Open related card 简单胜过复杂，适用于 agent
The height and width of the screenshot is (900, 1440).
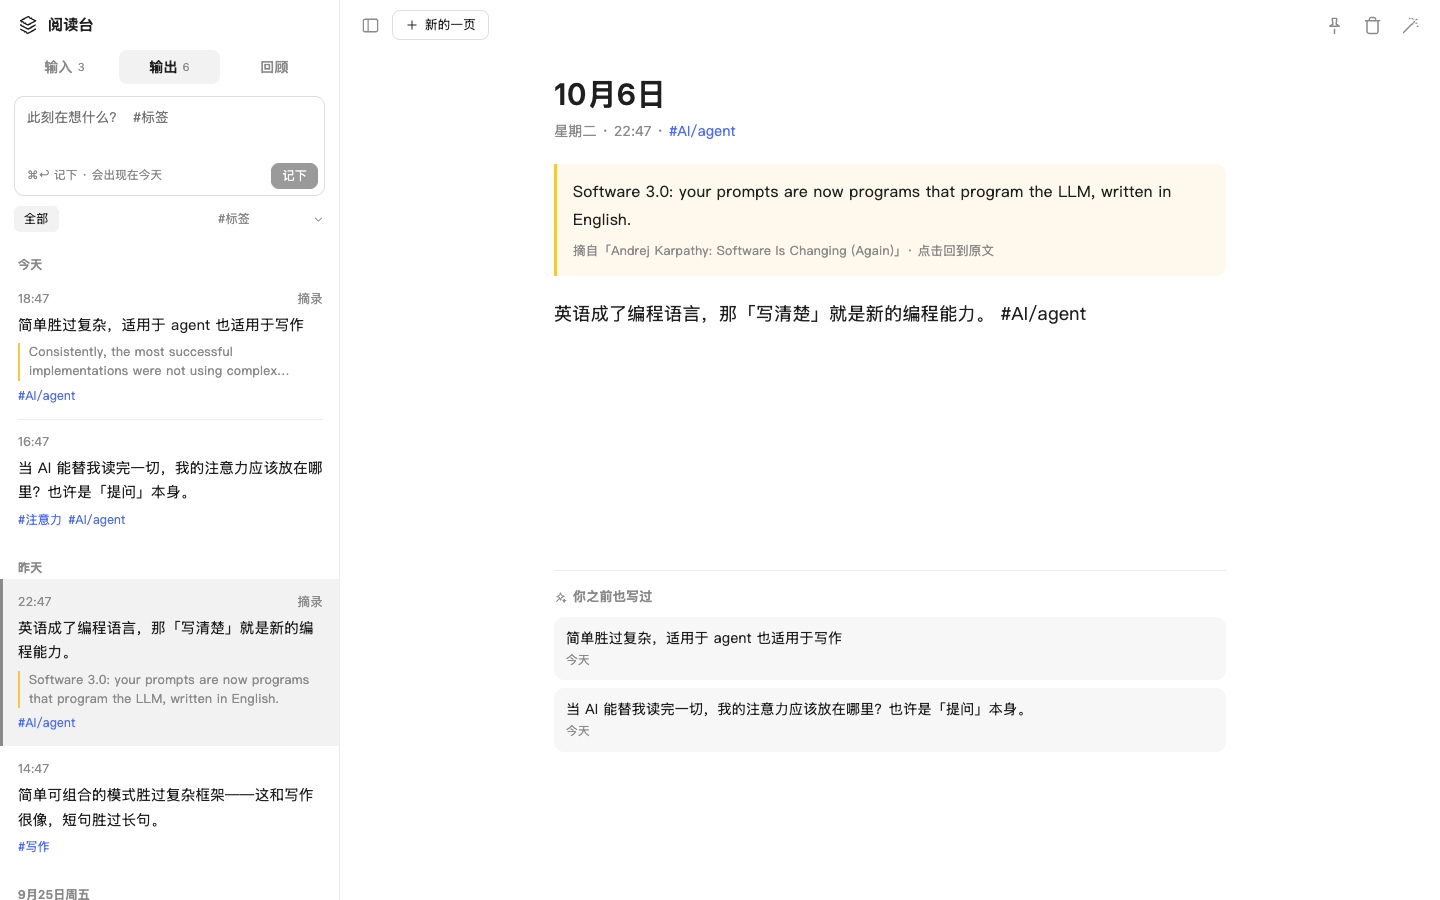pos(890,649)
